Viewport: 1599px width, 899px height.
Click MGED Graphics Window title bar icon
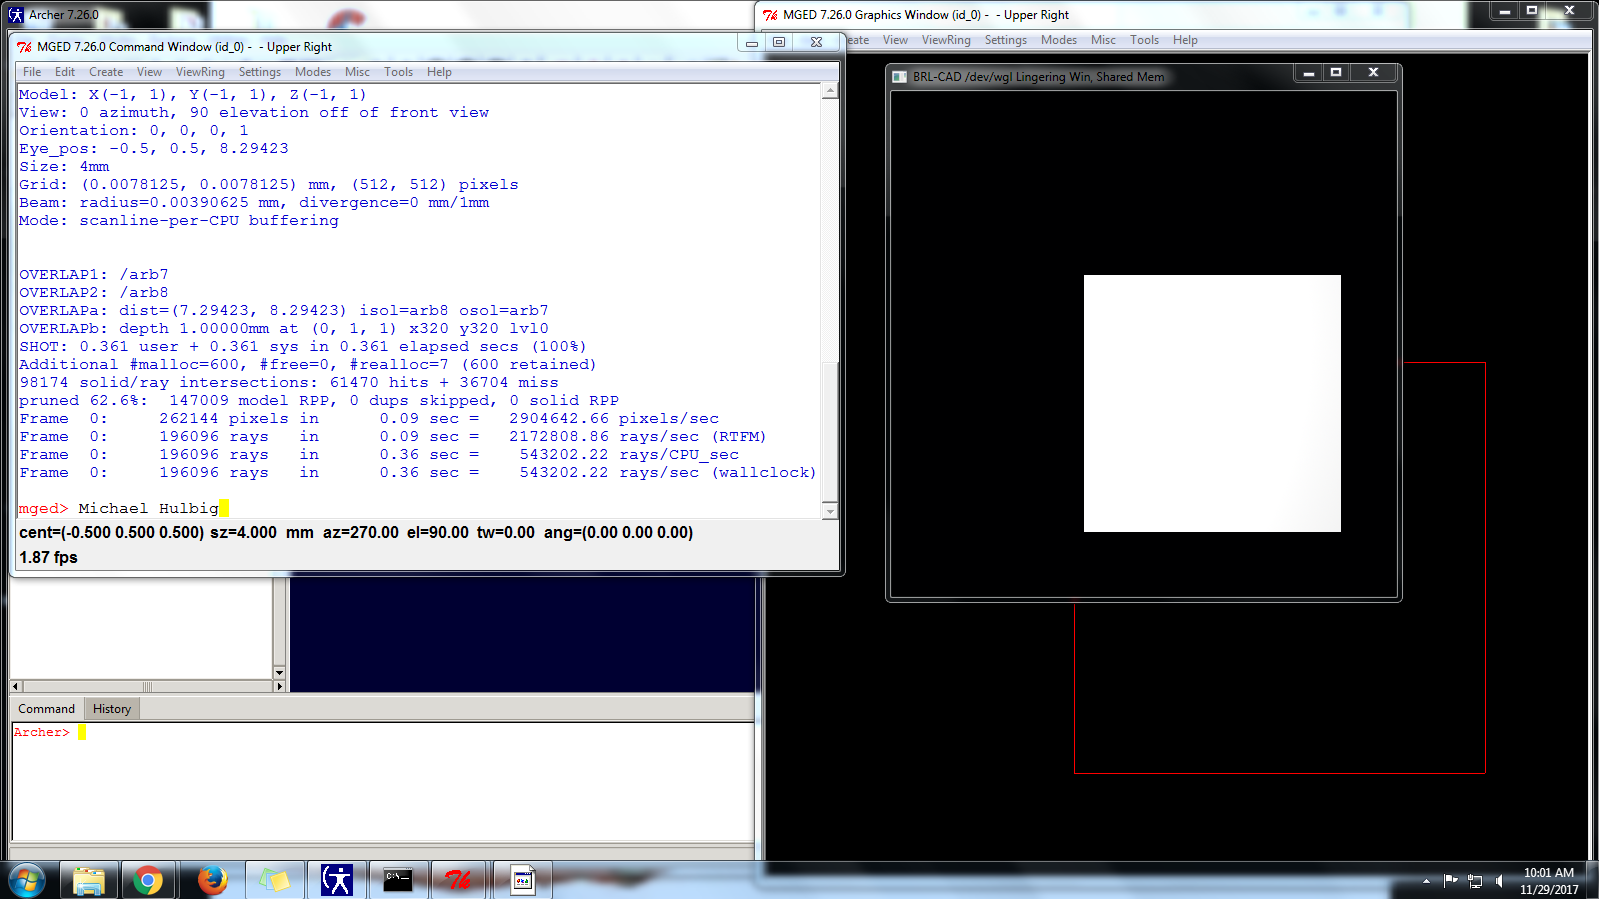(770, 15)
